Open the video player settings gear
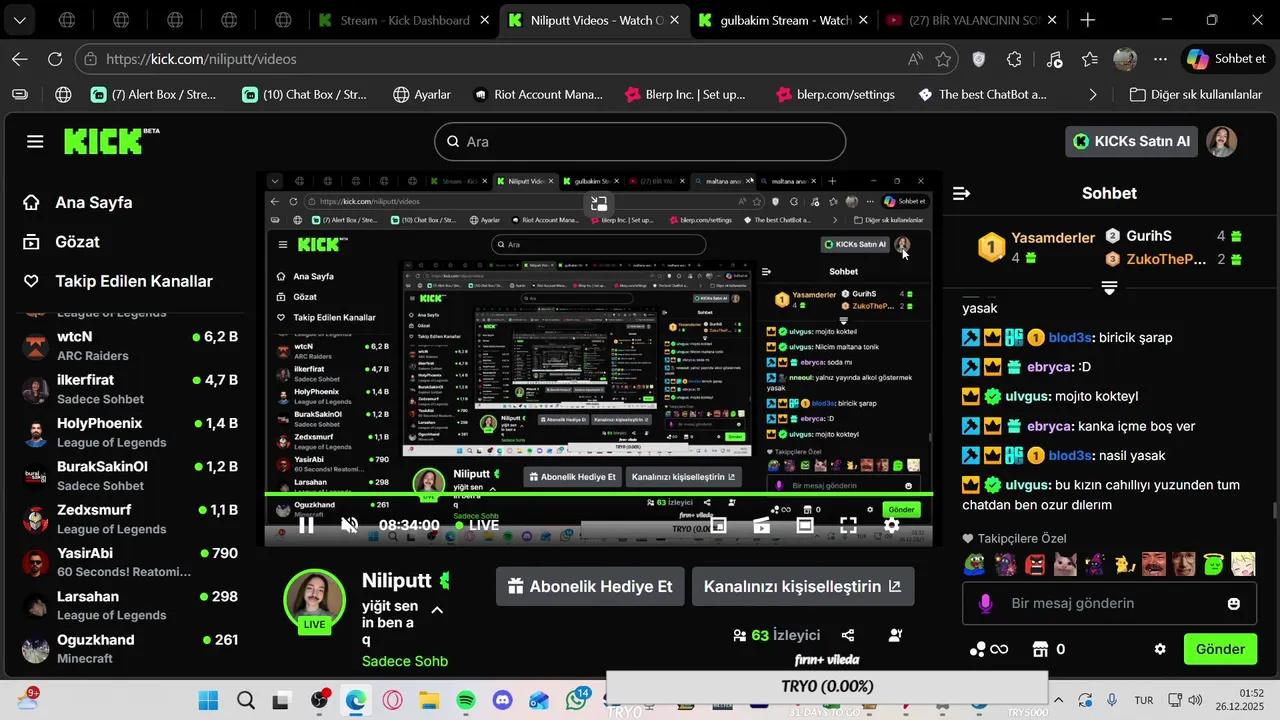 (891, 525)
